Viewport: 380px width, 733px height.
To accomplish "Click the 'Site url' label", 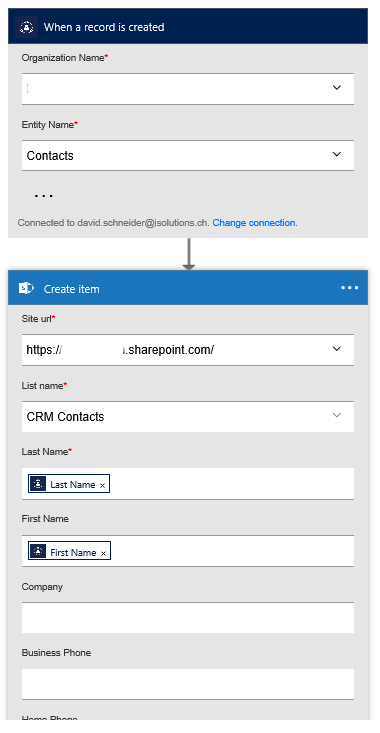I will tap(39, 319).
